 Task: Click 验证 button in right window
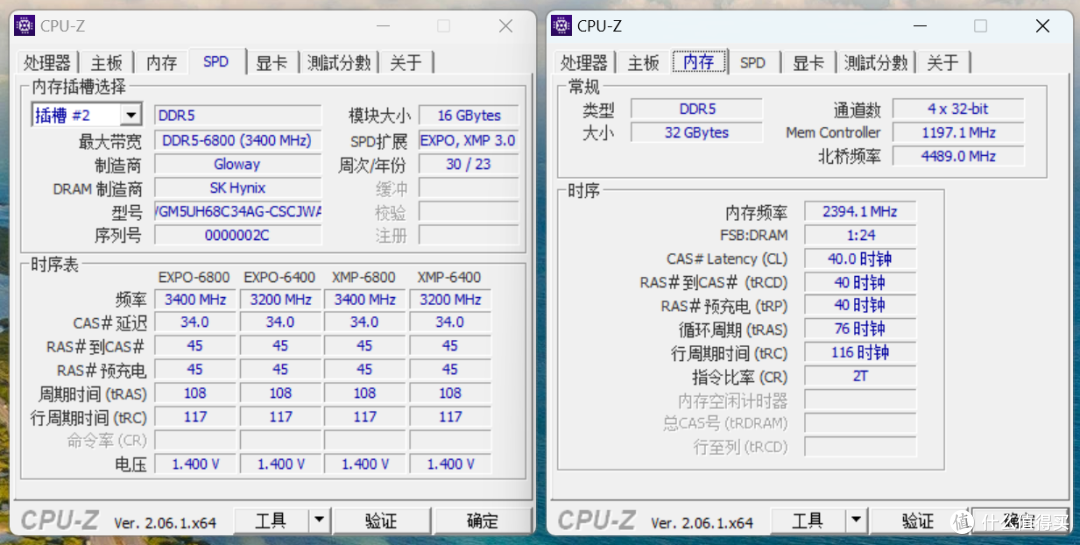(x=918, y=520)
